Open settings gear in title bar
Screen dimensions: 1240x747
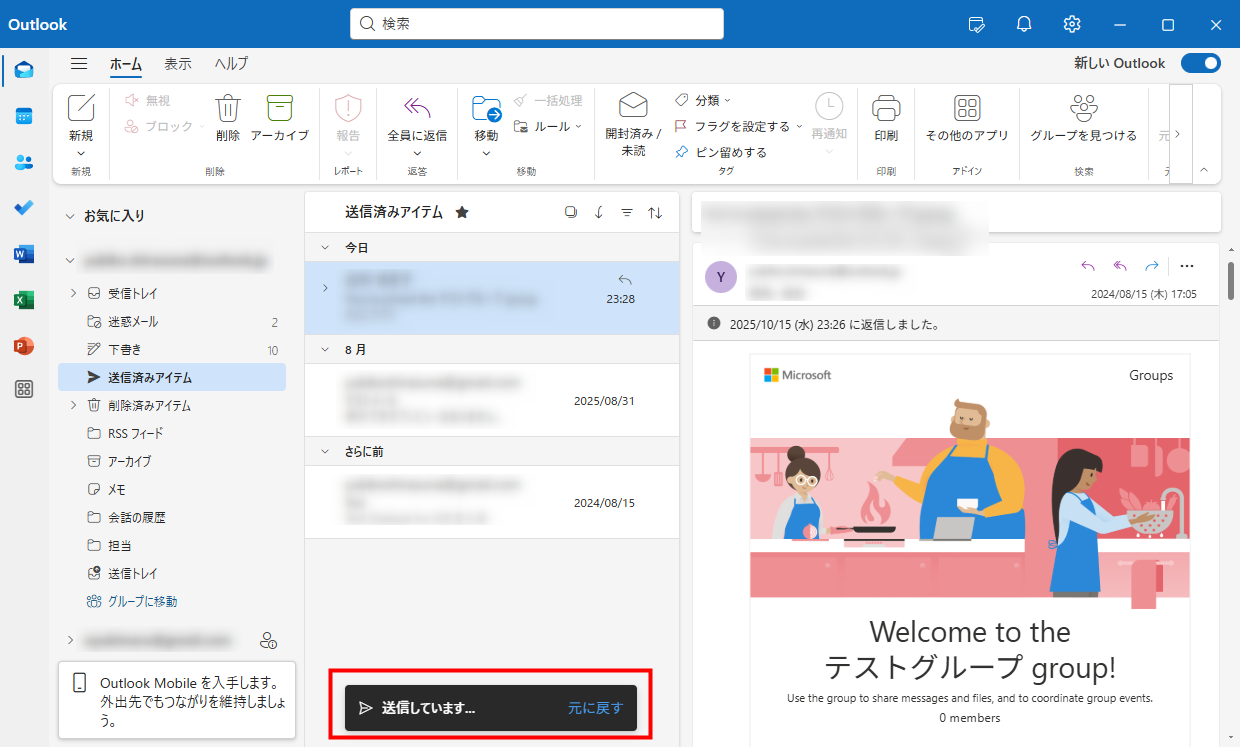(1072, 24)
